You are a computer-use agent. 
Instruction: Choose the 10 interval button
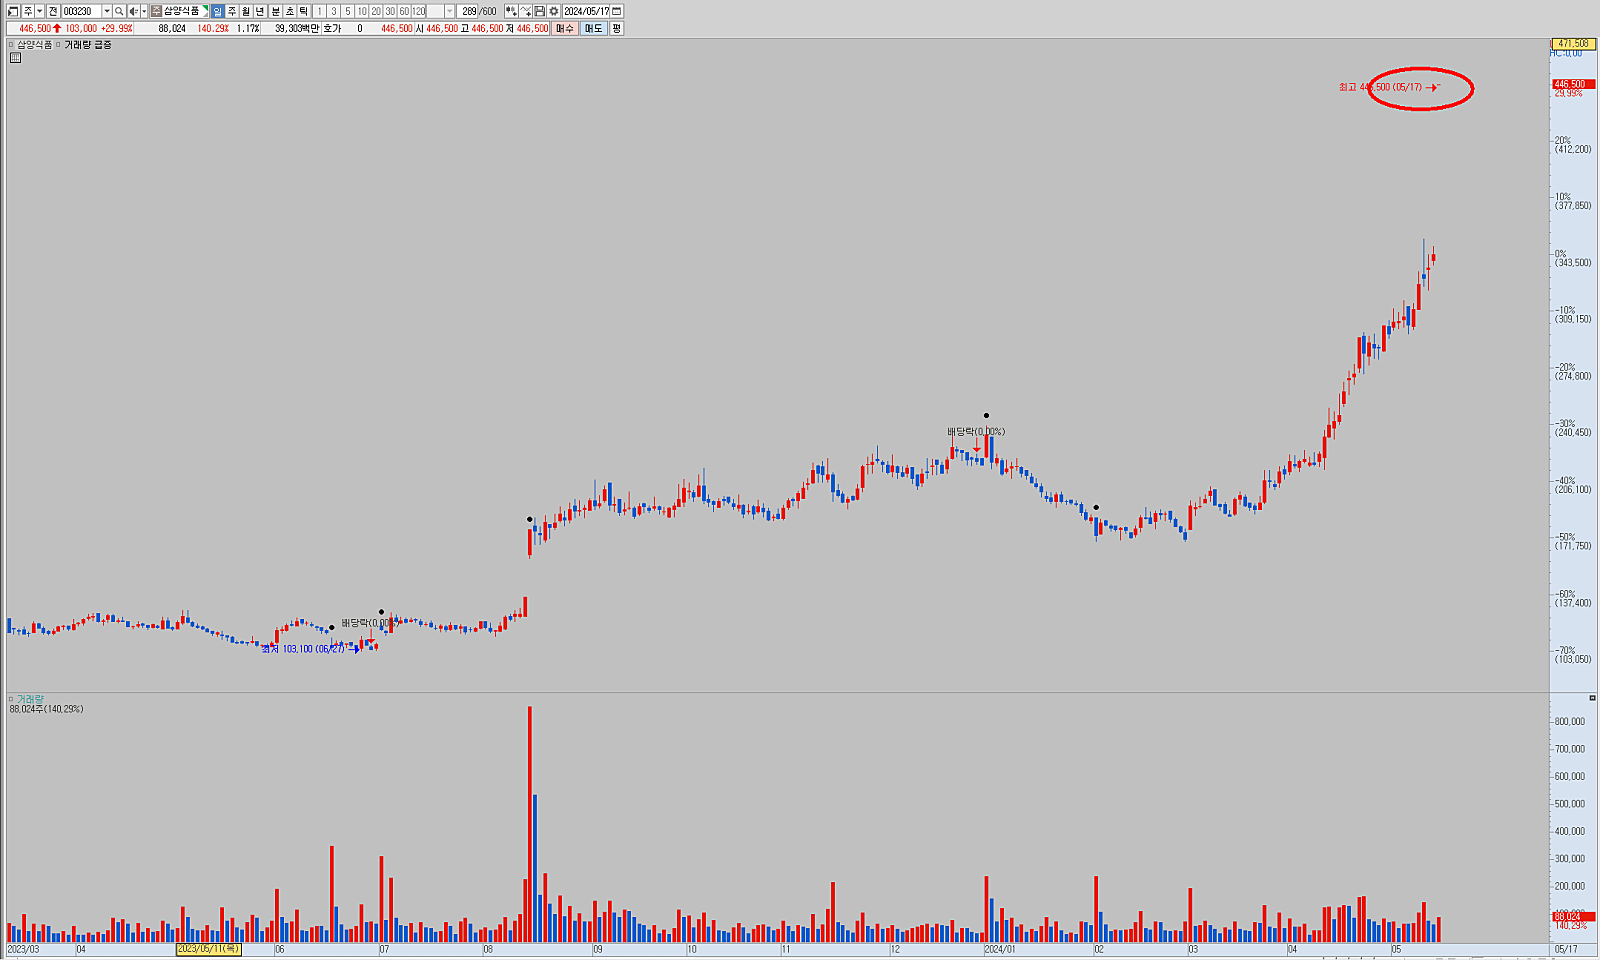[362, 11]
